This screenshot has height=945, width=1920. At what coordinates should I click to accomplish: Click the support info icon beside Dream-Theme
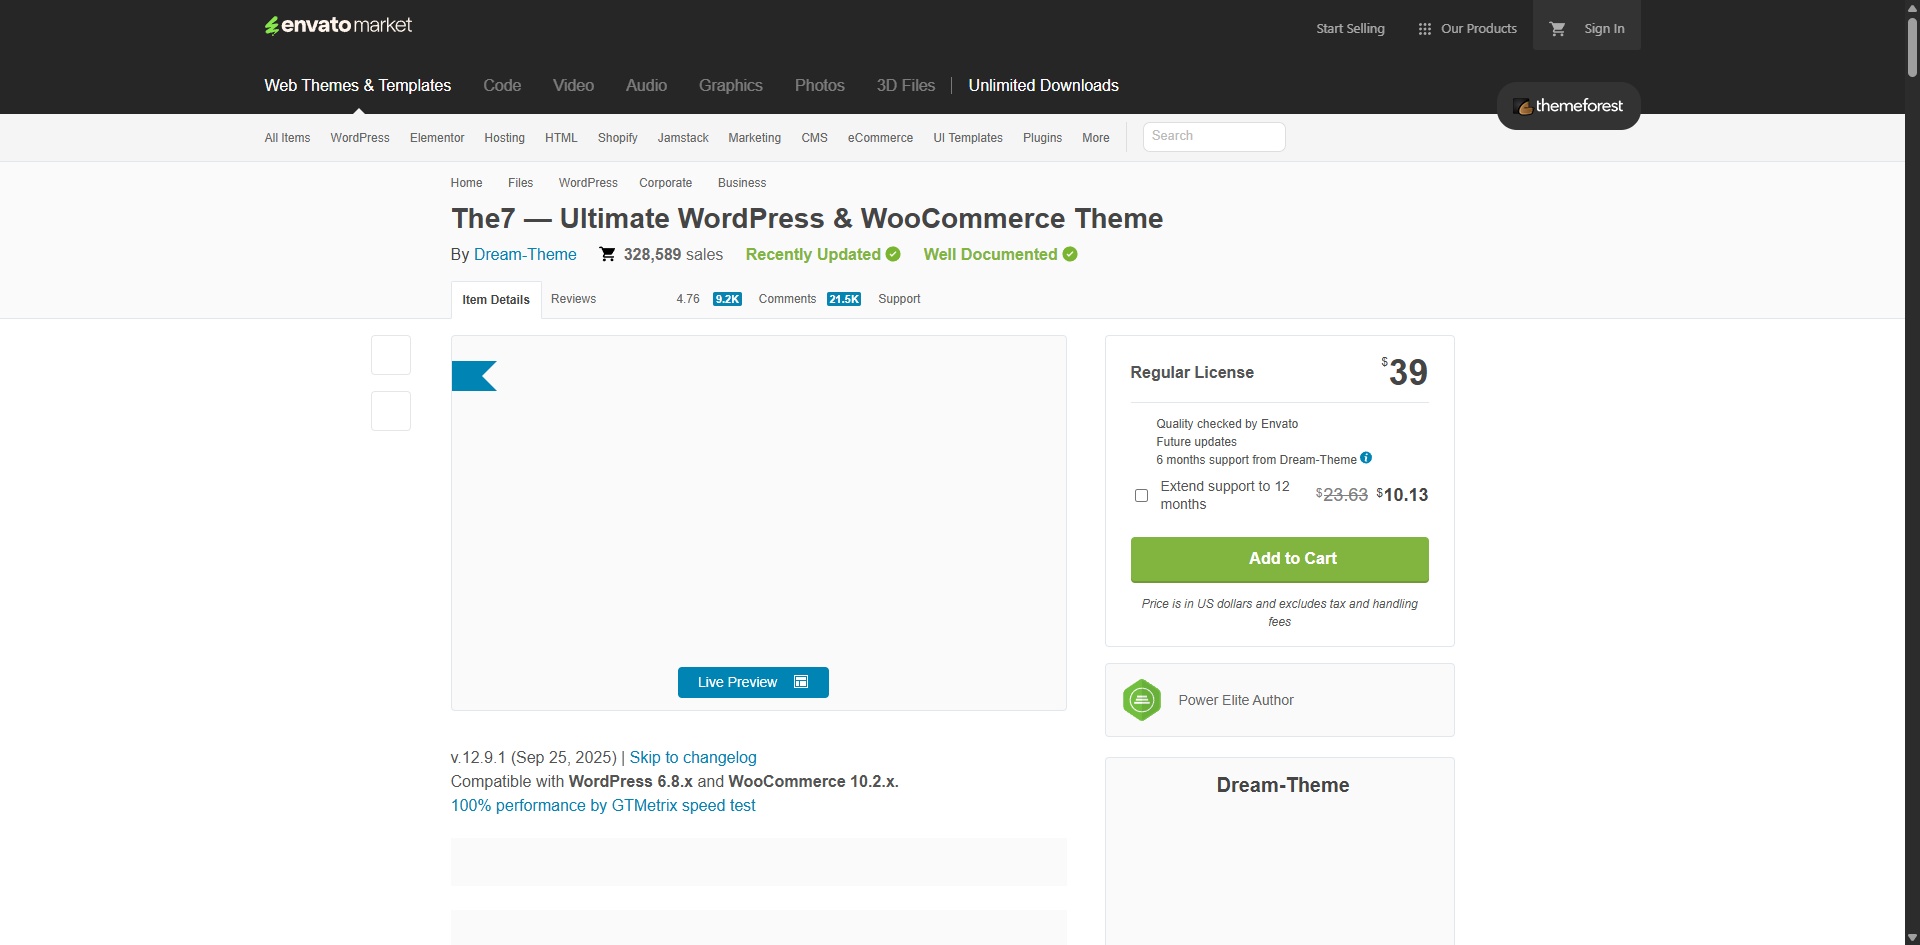(x=1366, y=458)
